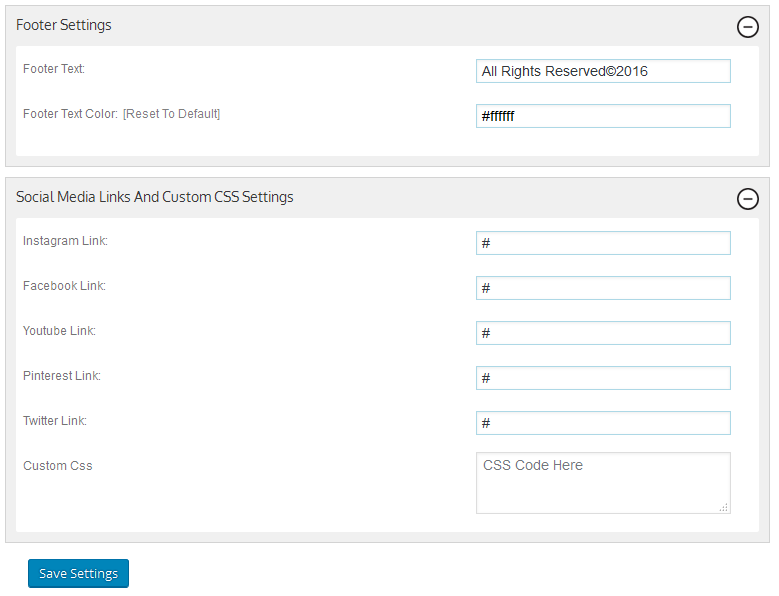Focus the Instagram Link input field
This screenshot has width=779, height=596.
pos(603,243)
